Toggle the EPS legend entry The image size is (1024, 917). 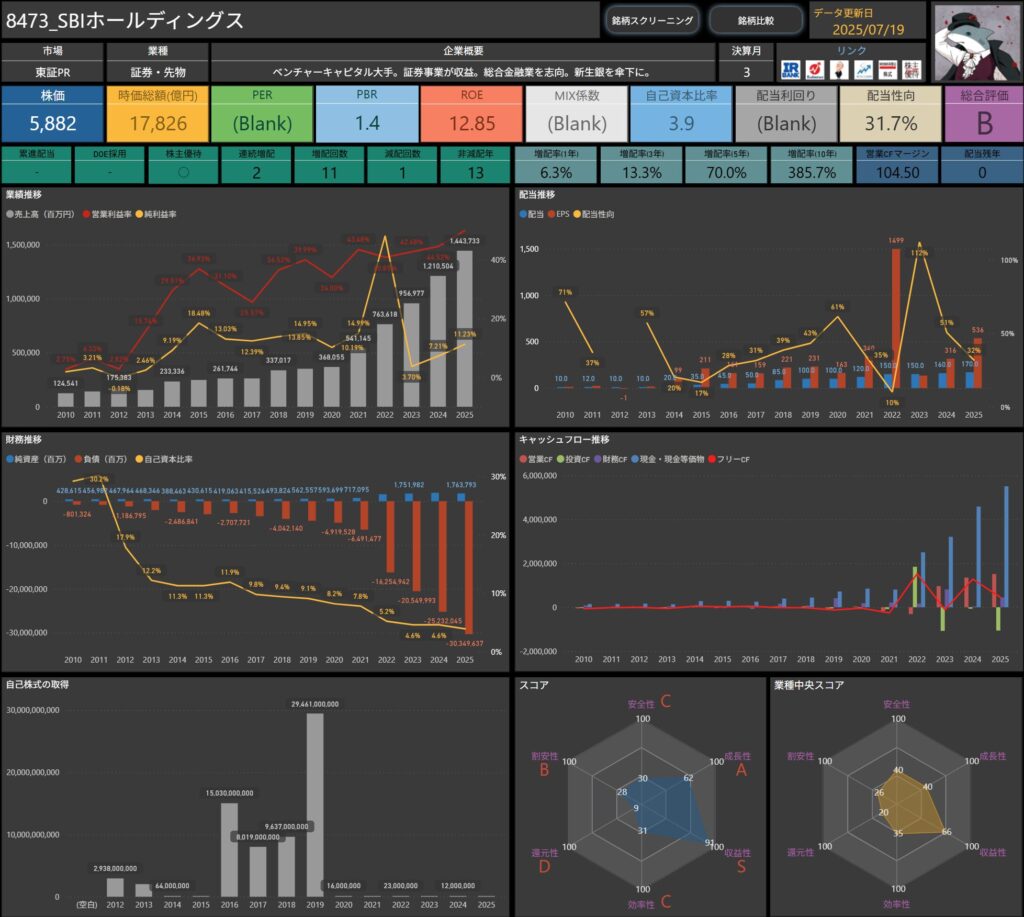[x=559, y=214]
